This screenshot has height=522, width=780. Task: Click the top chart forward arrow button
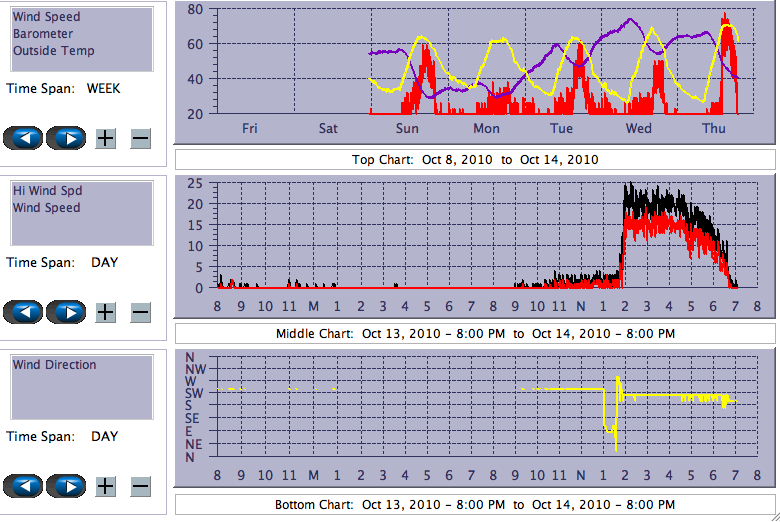click(x=66, y=138)
